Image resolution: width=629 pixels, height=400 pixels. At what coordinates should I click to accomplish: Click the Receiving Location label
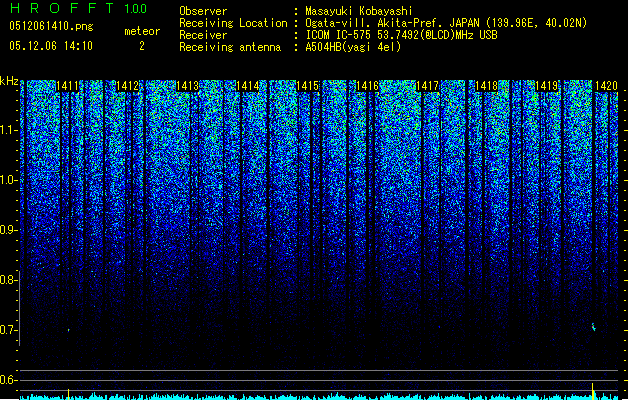tap(233, 23)
